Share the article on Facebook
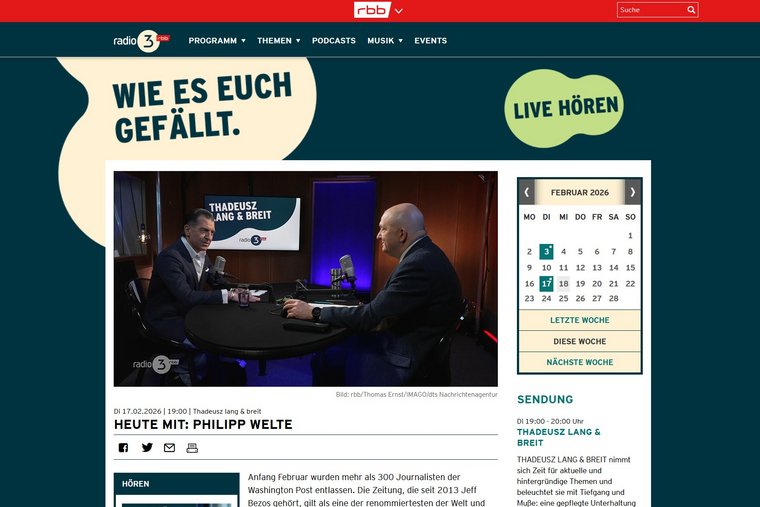Screen dimensions: 760x507 (123, 448)
